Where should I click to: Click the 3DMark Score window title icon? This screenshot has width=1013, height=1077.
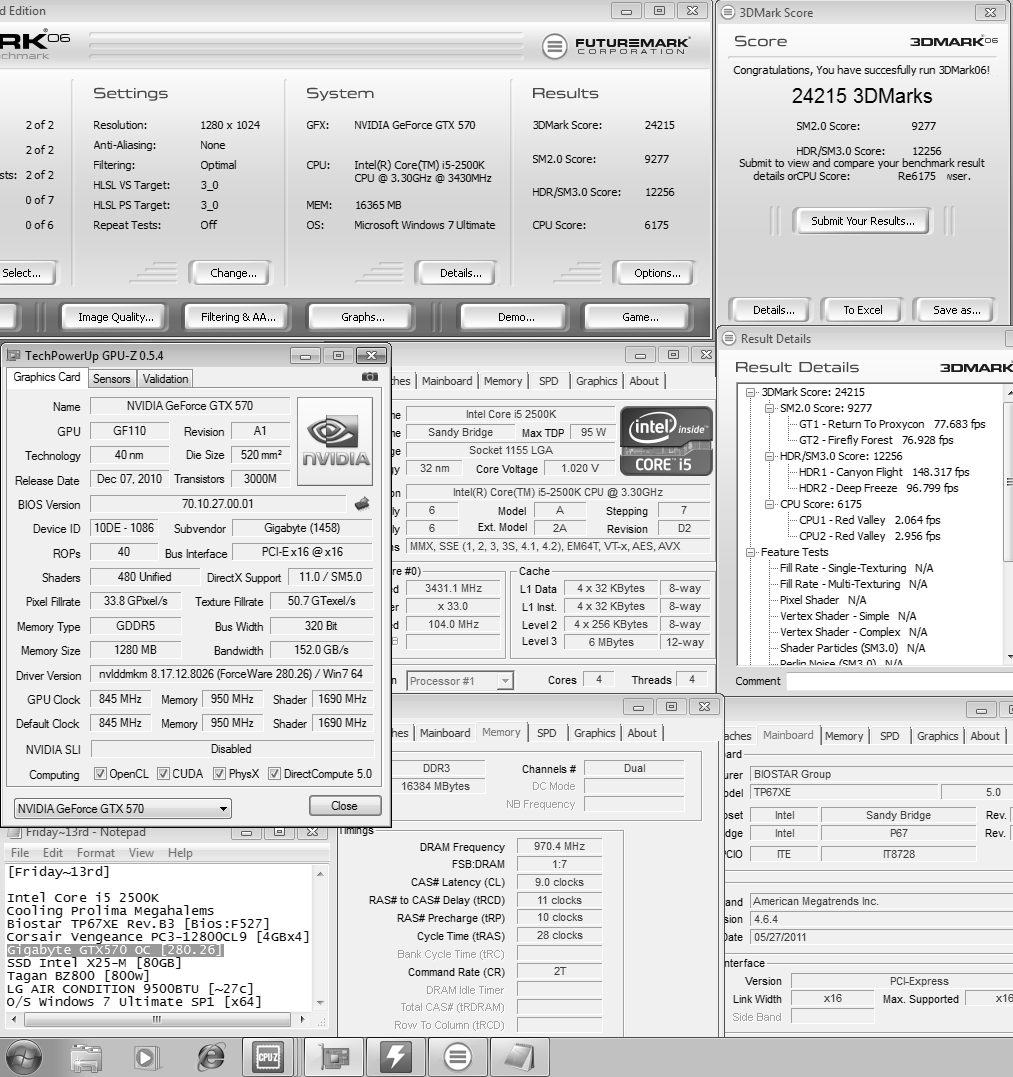pos(728,12)
